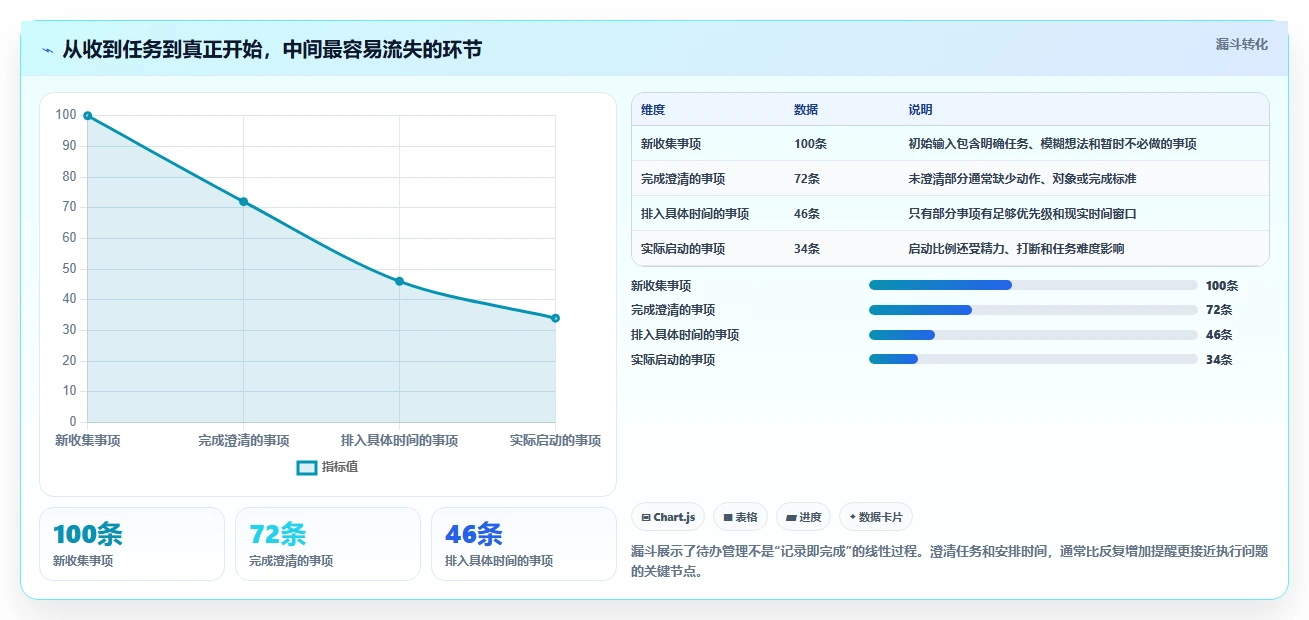The image size is (1309, 620).
Task: Click the 漏斗转化 label in header
Action: [x=1242, y=45]
